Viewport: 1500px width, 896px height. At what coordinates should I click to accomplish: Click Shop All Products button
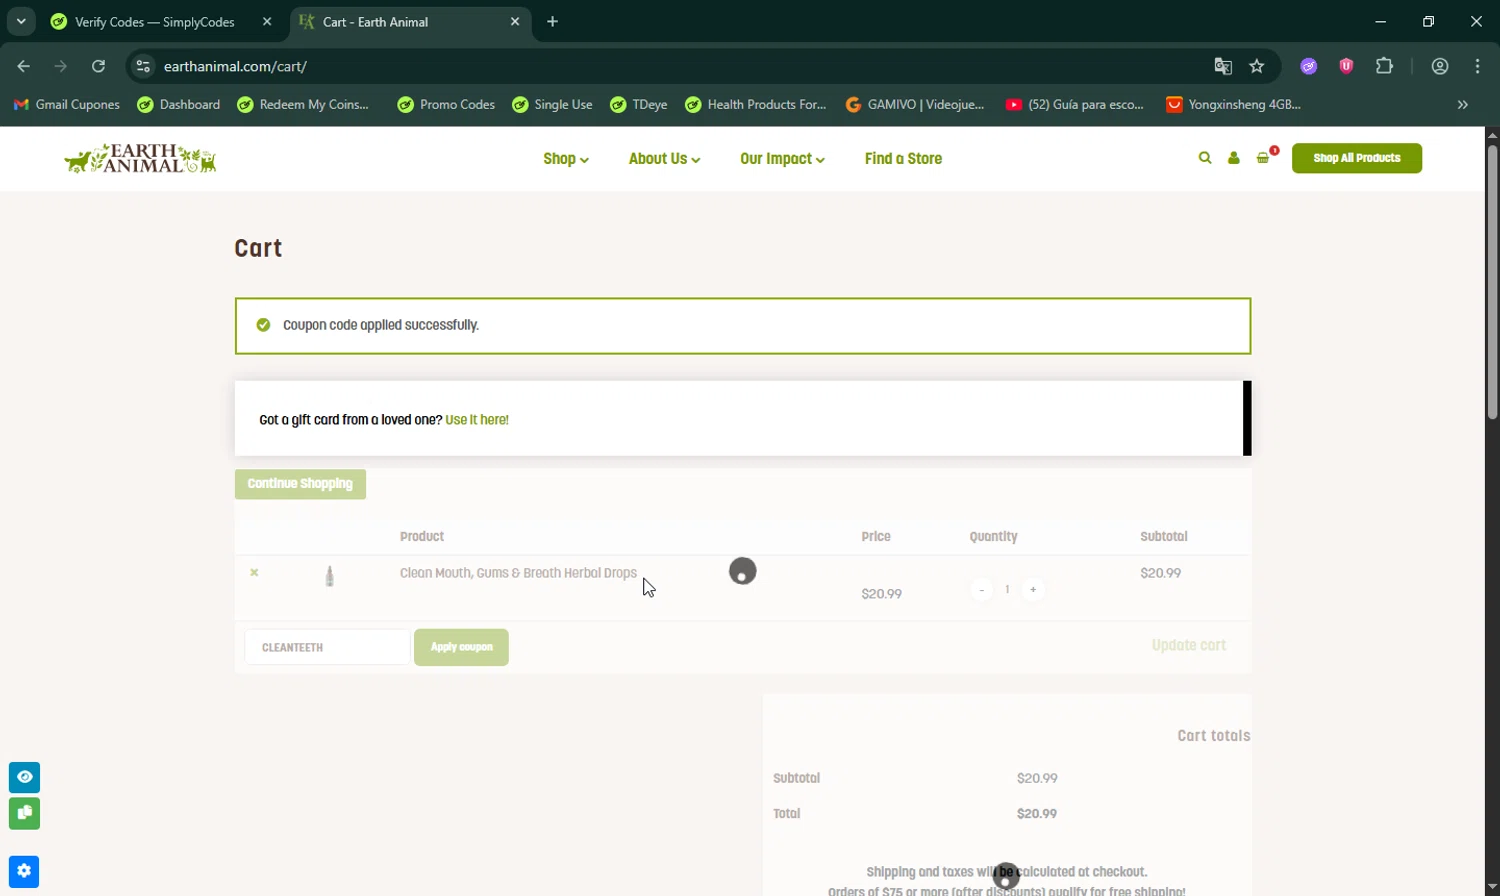[1357, 158]
